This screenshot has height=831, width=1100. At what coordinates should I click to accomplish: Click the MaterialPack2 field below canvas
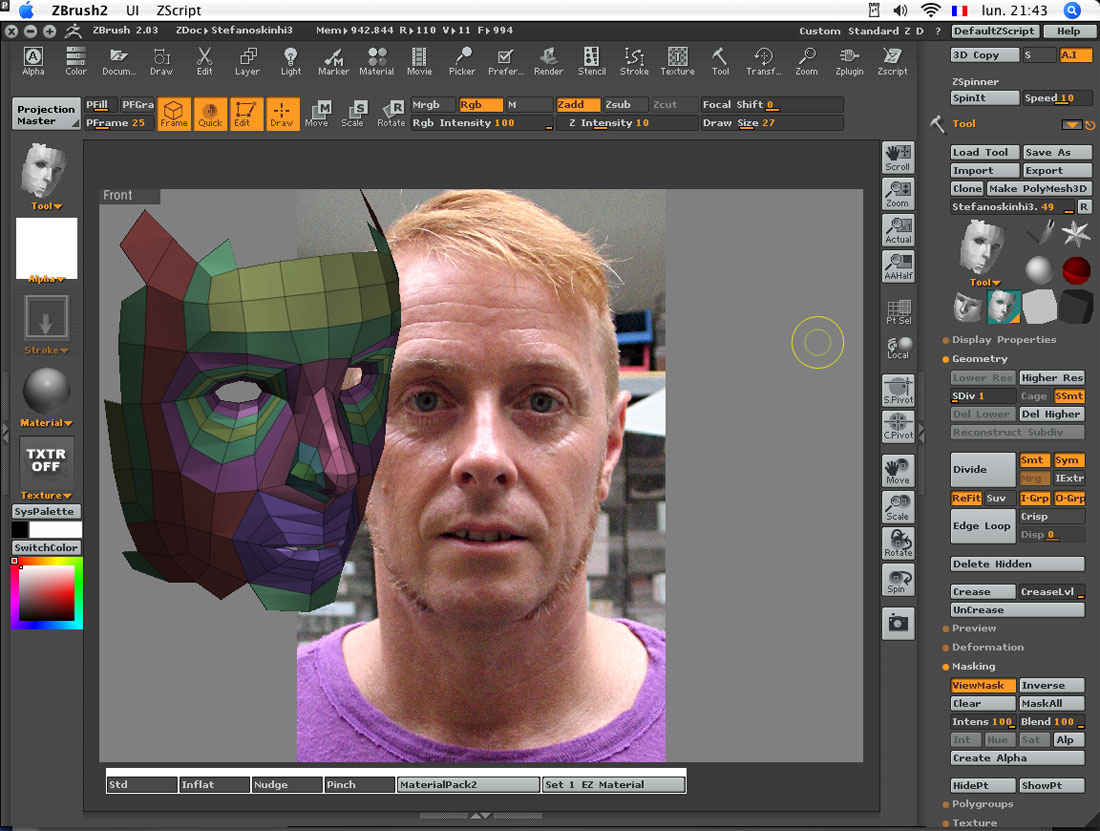tap(468, 785)
